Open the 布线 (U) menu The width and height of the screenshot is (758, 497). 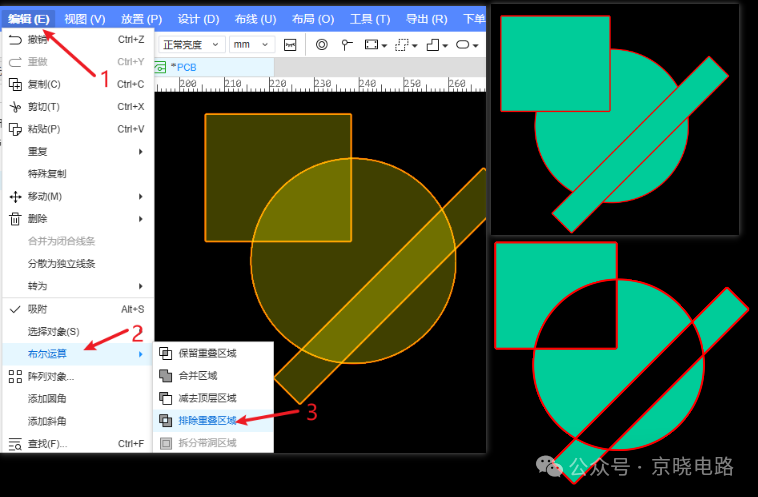(x=255, y=19)
